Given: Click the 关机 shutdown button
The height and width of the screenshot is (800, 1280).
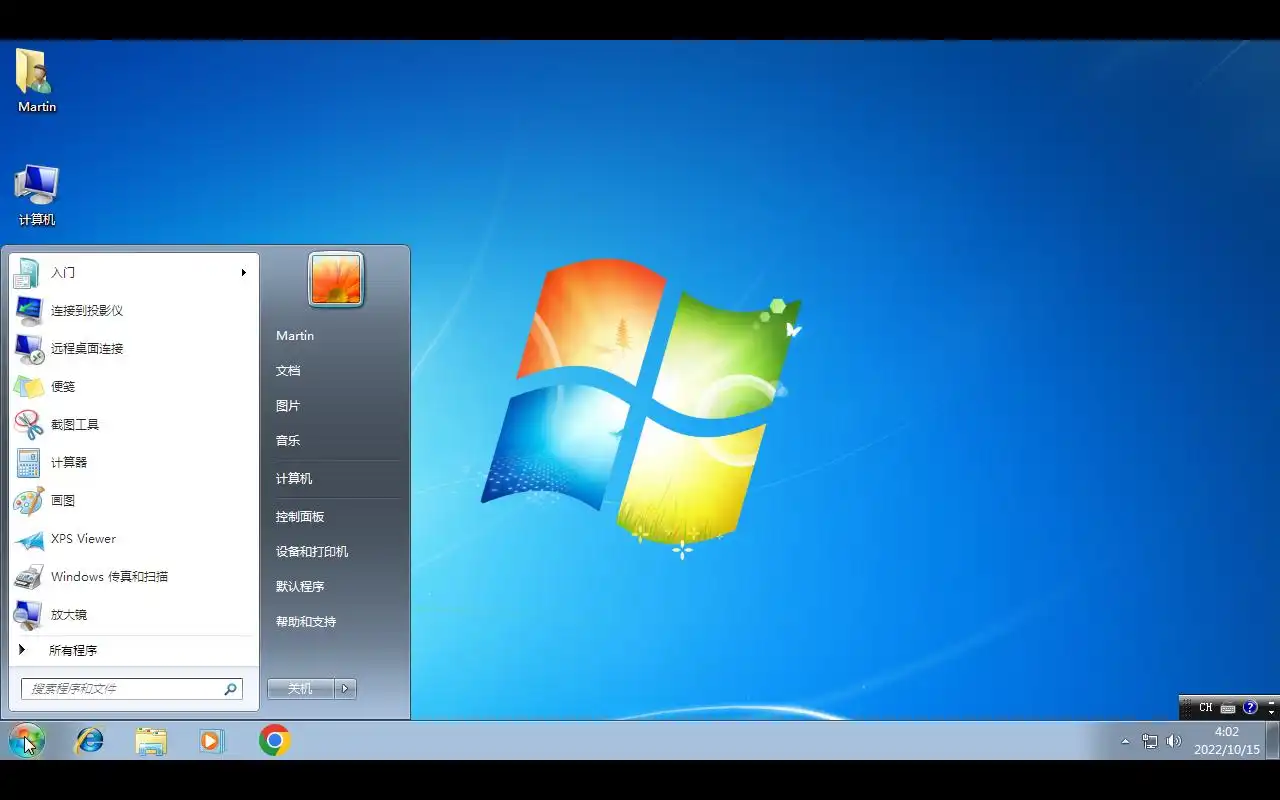Looking at the screenshot, I should pos(301,688).
